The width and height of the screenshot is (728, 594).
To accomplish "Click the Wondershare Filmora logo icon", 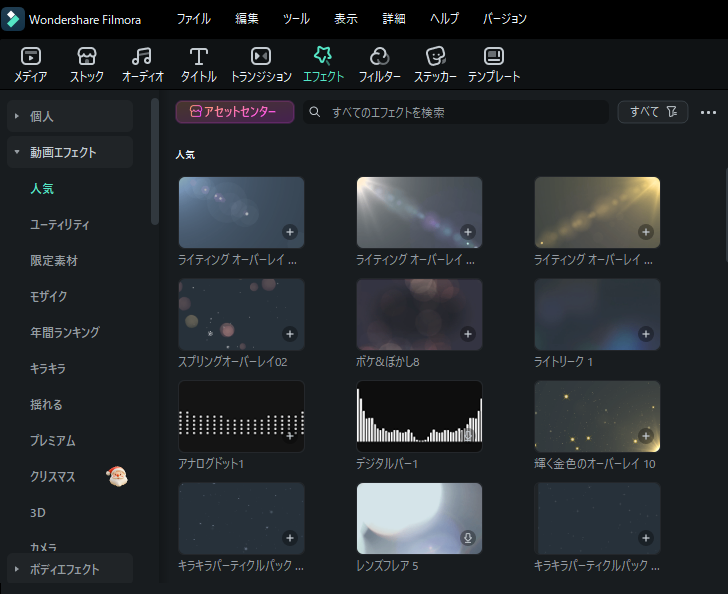I will tap(13, 19).
